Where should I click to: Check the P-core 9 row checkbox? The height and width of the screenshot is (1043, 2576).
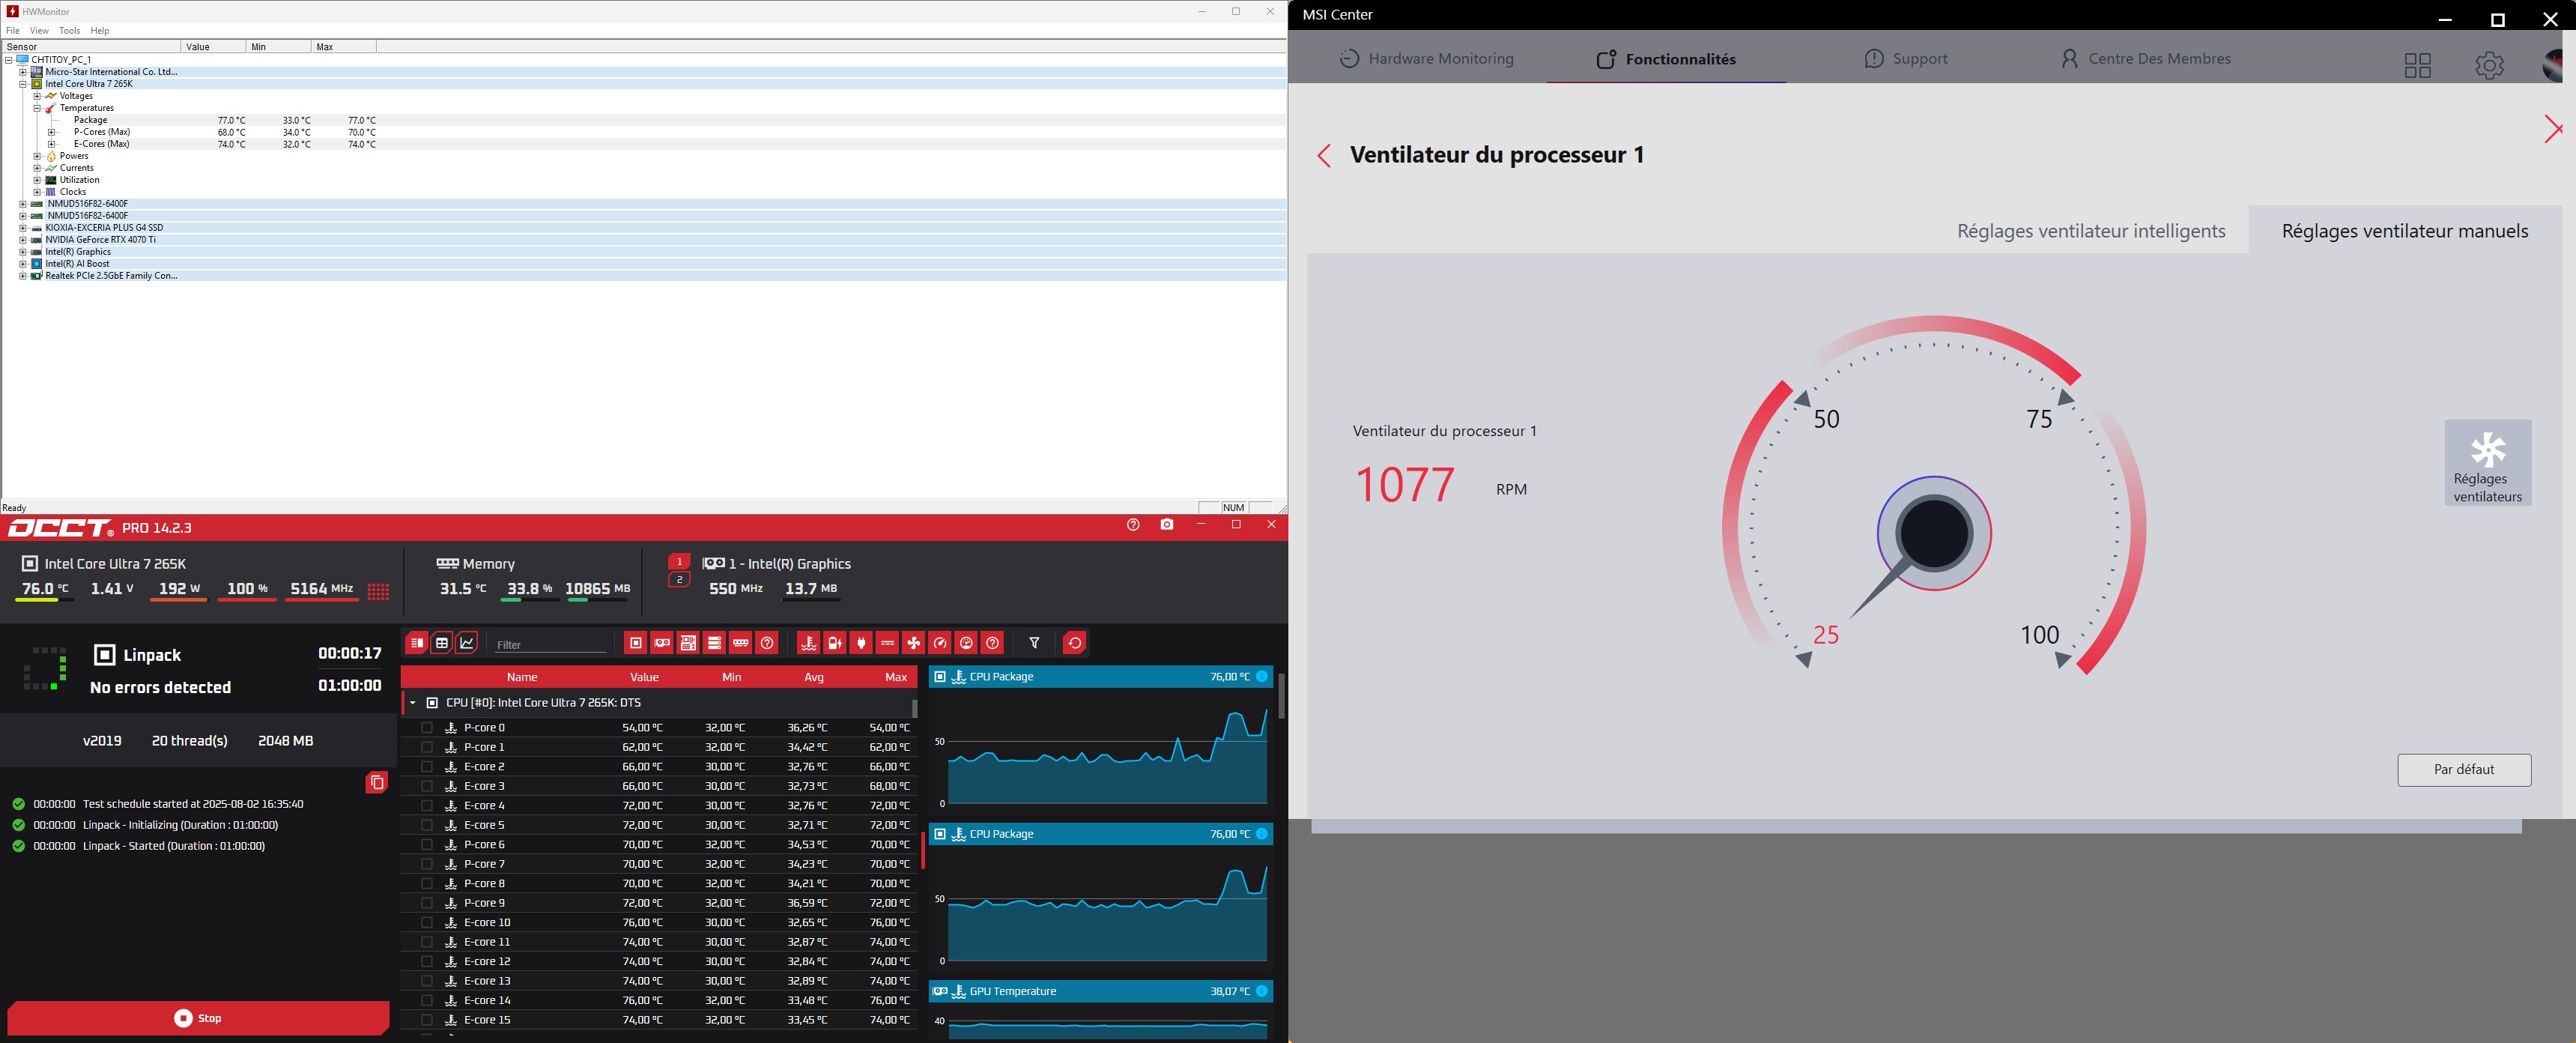(427, 903)
